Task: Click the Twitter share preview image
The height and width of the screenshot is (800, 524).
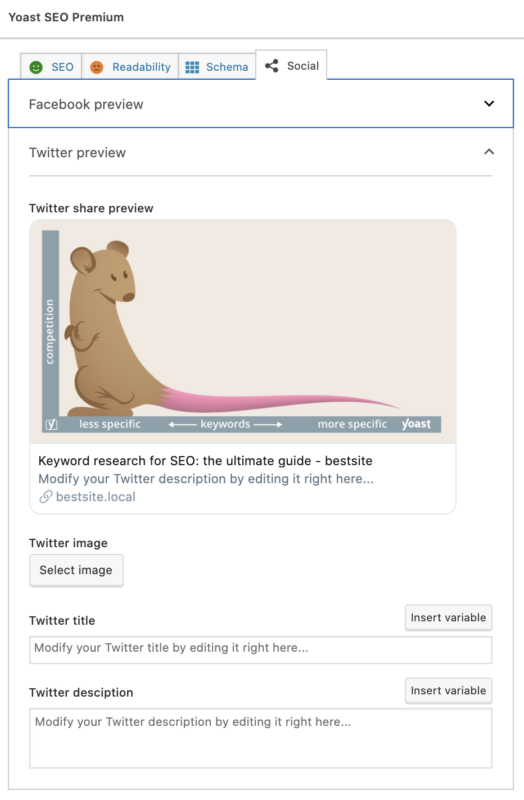Action: 243,331
